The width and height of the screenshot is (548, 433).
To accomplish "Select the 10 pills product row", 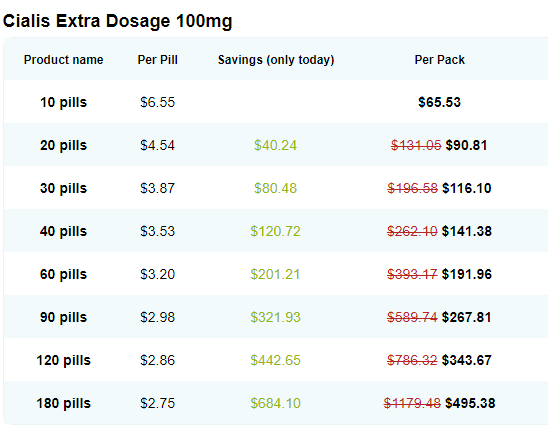I will pos(275,102).
